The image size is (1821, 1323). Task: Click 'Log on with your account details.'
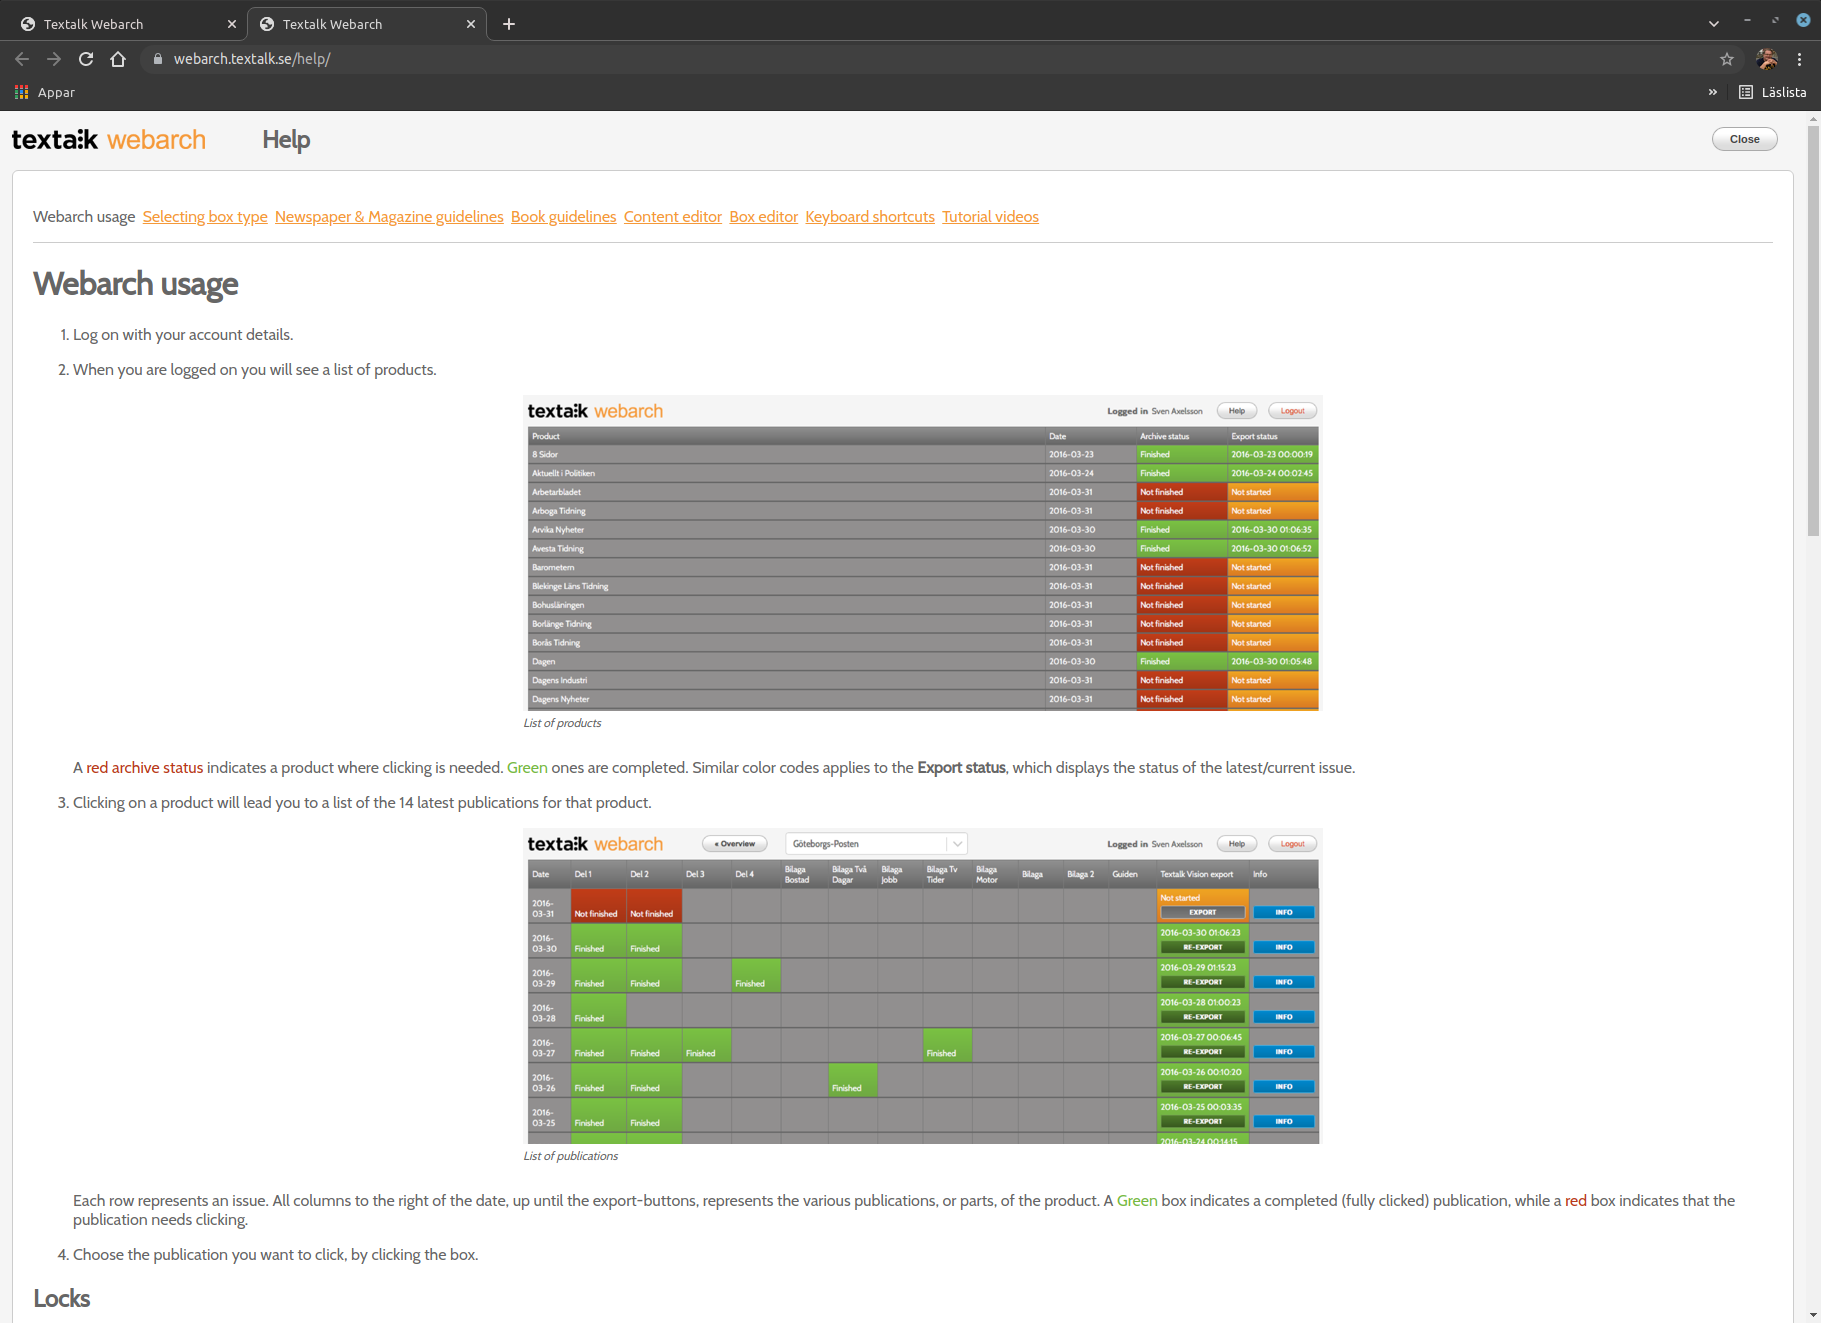(183, 335)
